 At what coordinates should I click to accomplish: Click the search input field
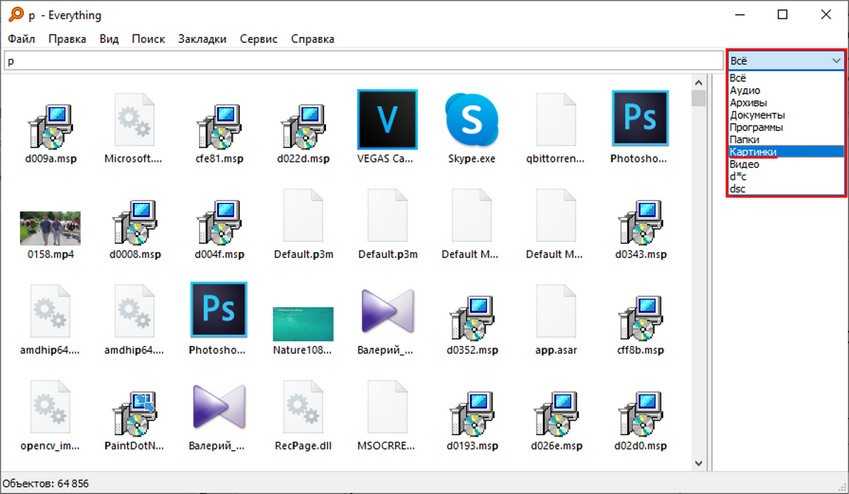pos(360,61)
